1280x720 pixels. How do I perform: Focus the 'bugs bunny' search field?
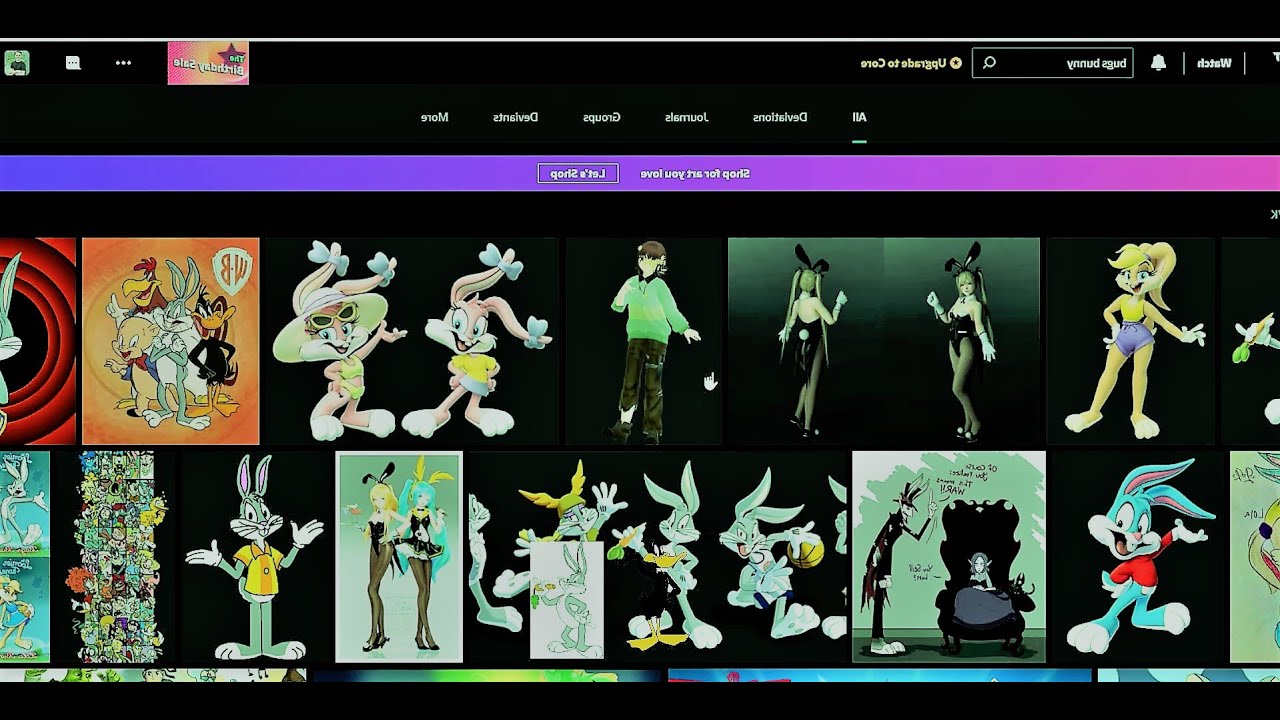1053,63
